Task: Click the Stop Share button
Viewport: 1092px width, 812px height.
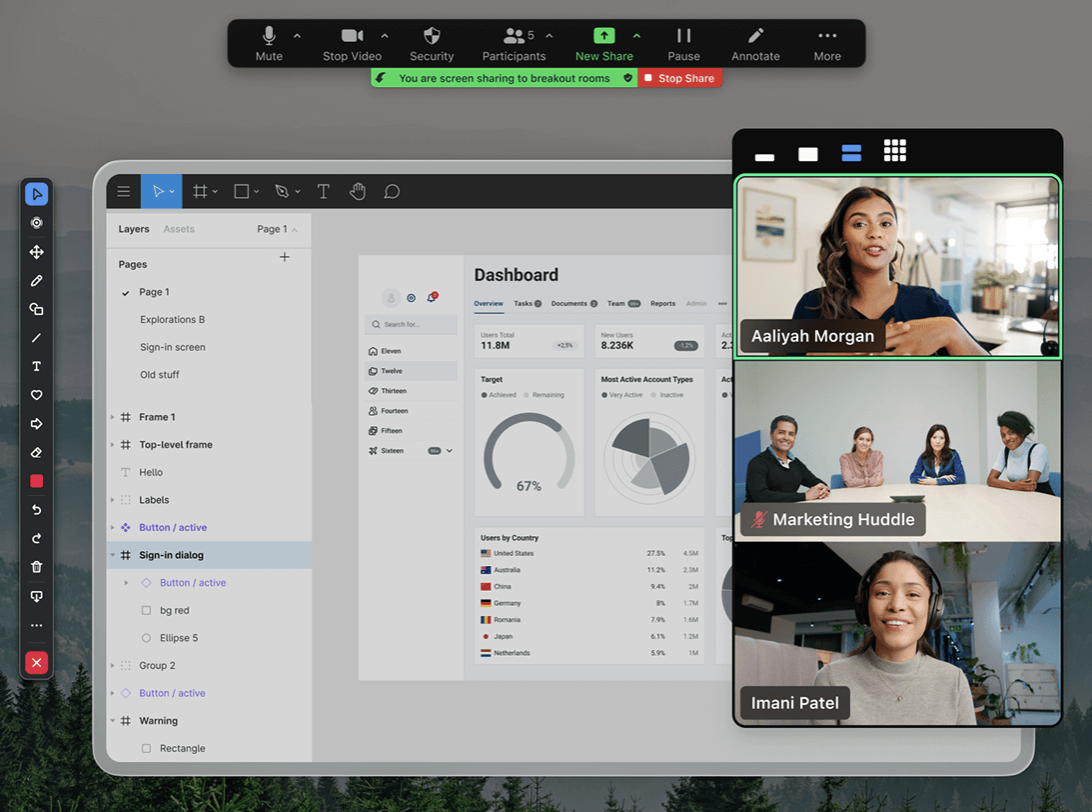Action: pos(680,77)
